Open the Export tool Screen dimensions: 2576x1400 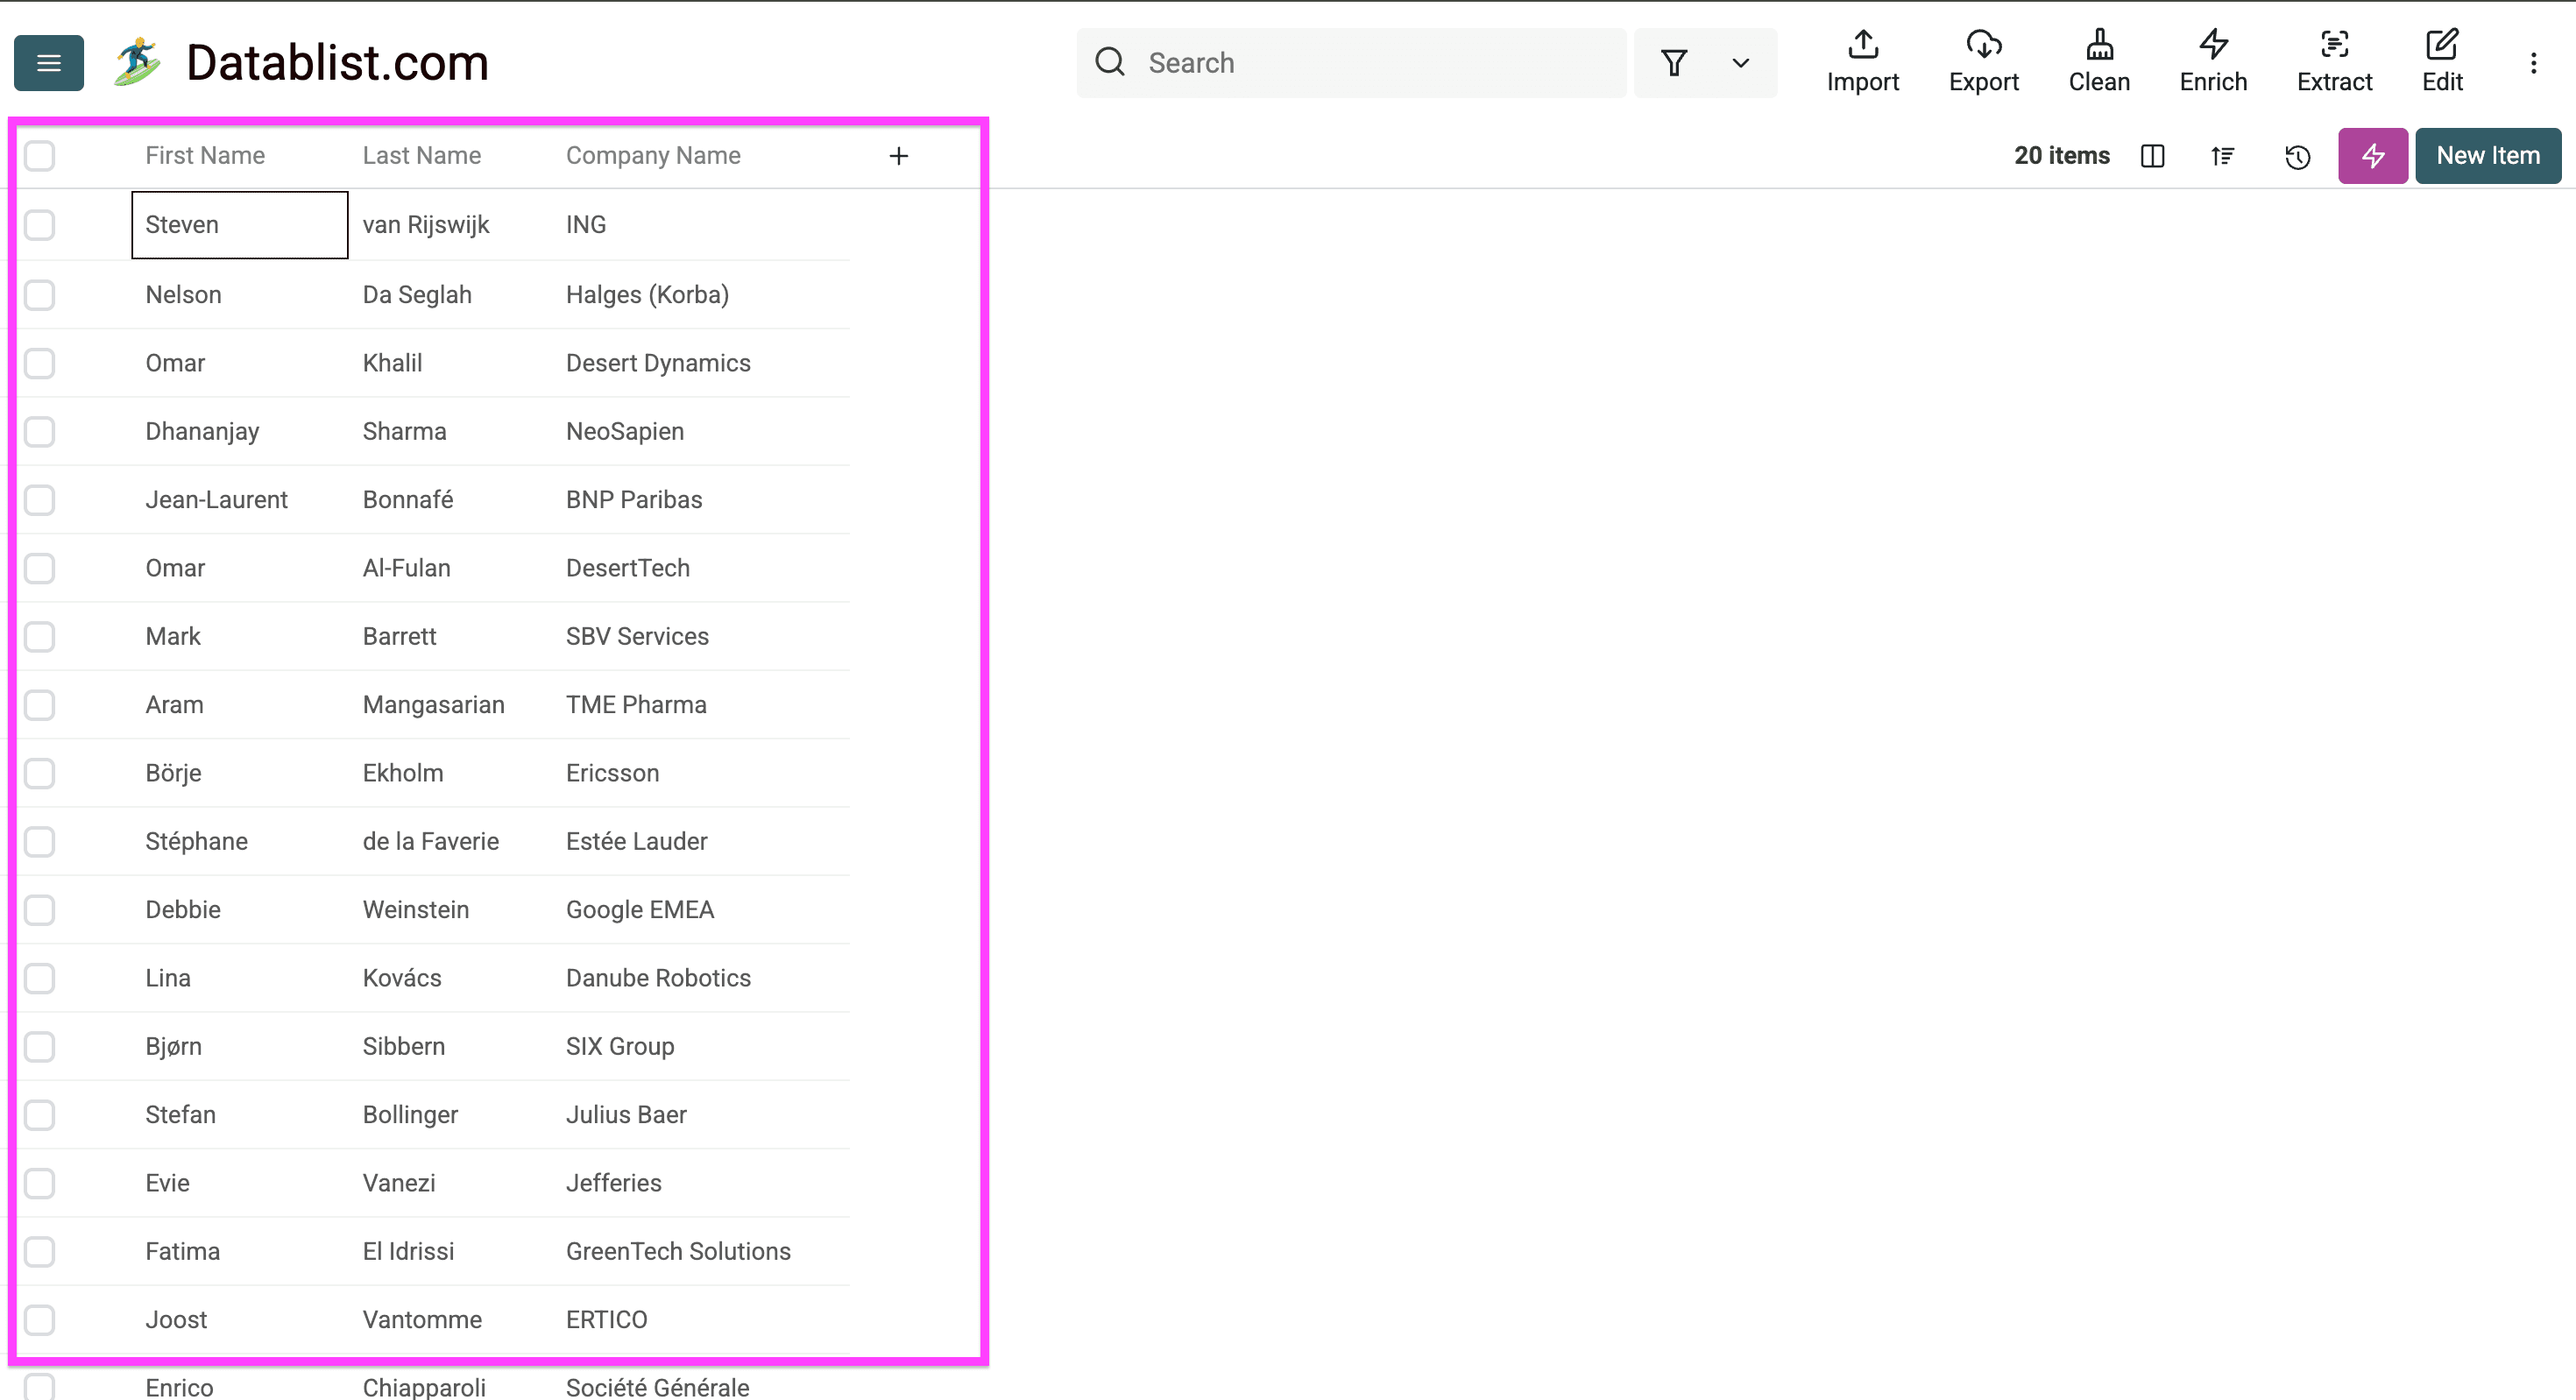click(1983, 62)
